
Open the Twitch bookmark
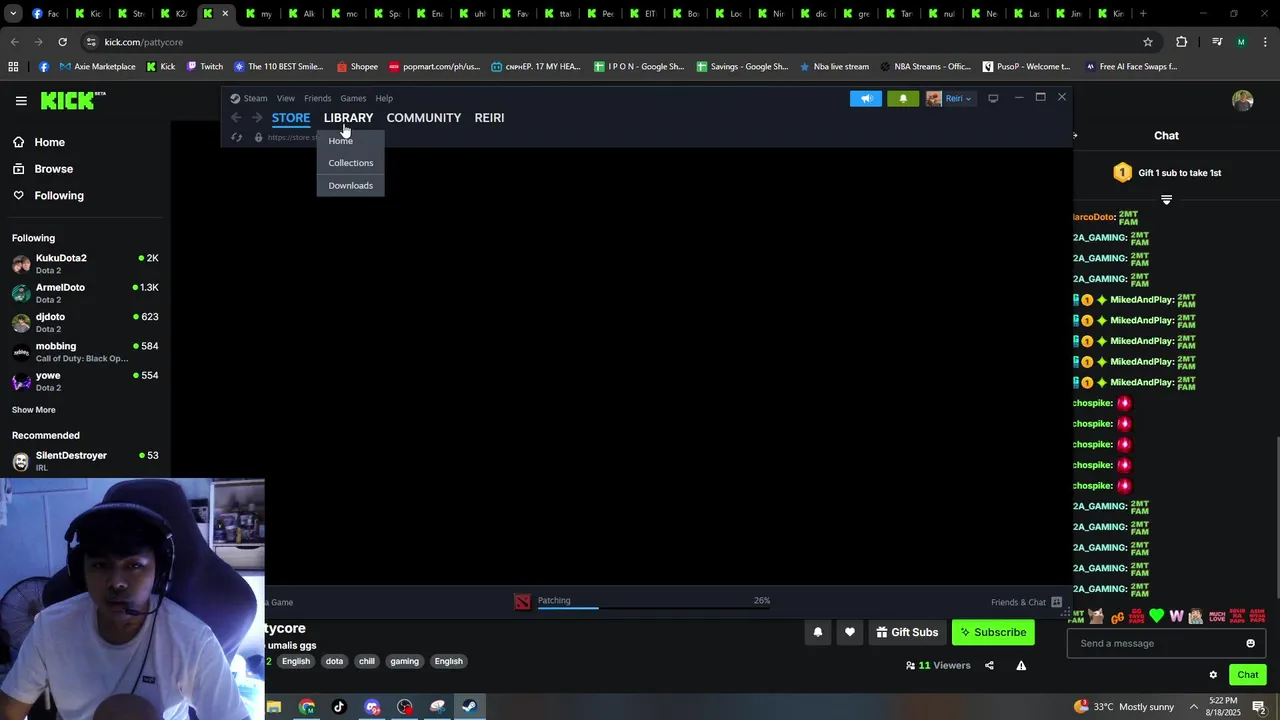point(204,67)
